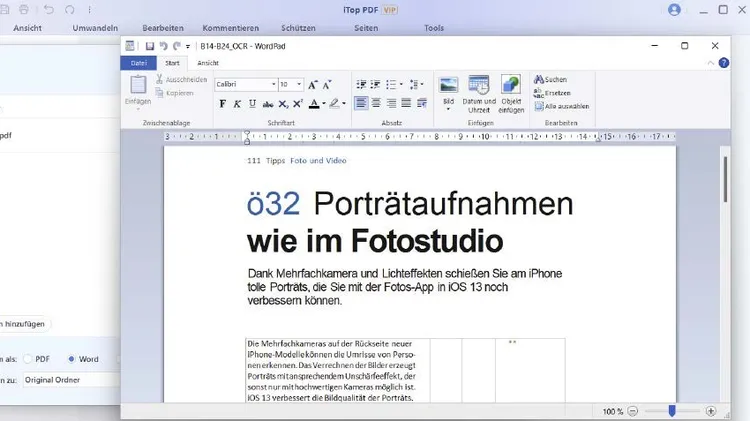Undo last action in WordPad quick access

[164, 46]
